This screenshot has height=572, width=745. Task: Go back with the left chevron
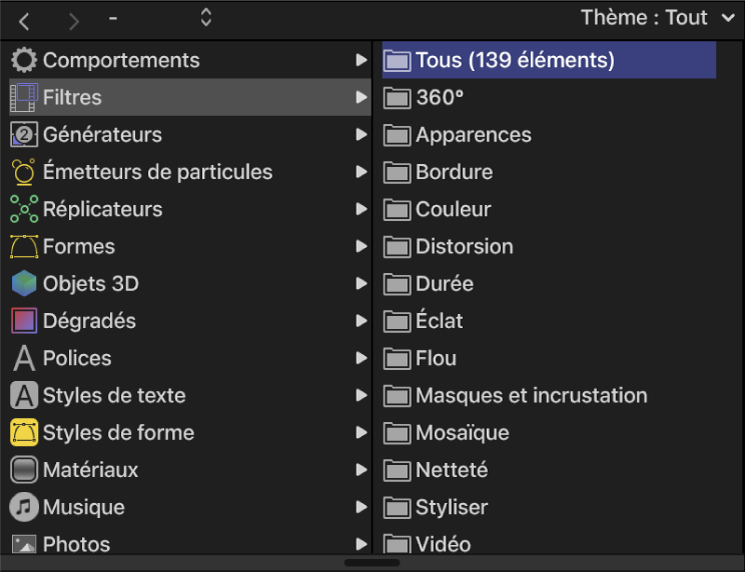(24, 20)
